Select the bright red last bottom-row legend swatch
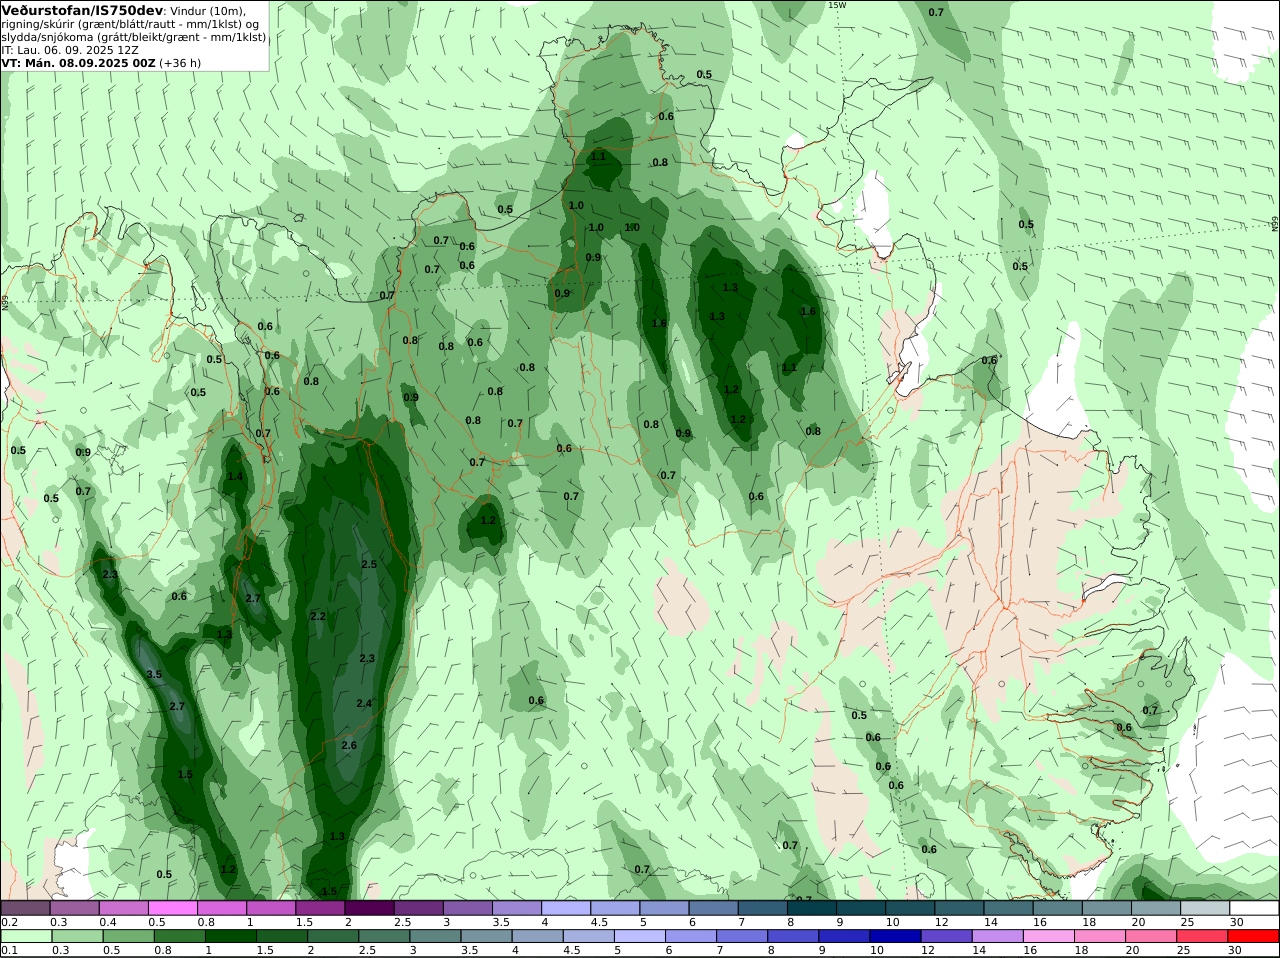Screen dimensions: 1280x958 click(1252, 937)
